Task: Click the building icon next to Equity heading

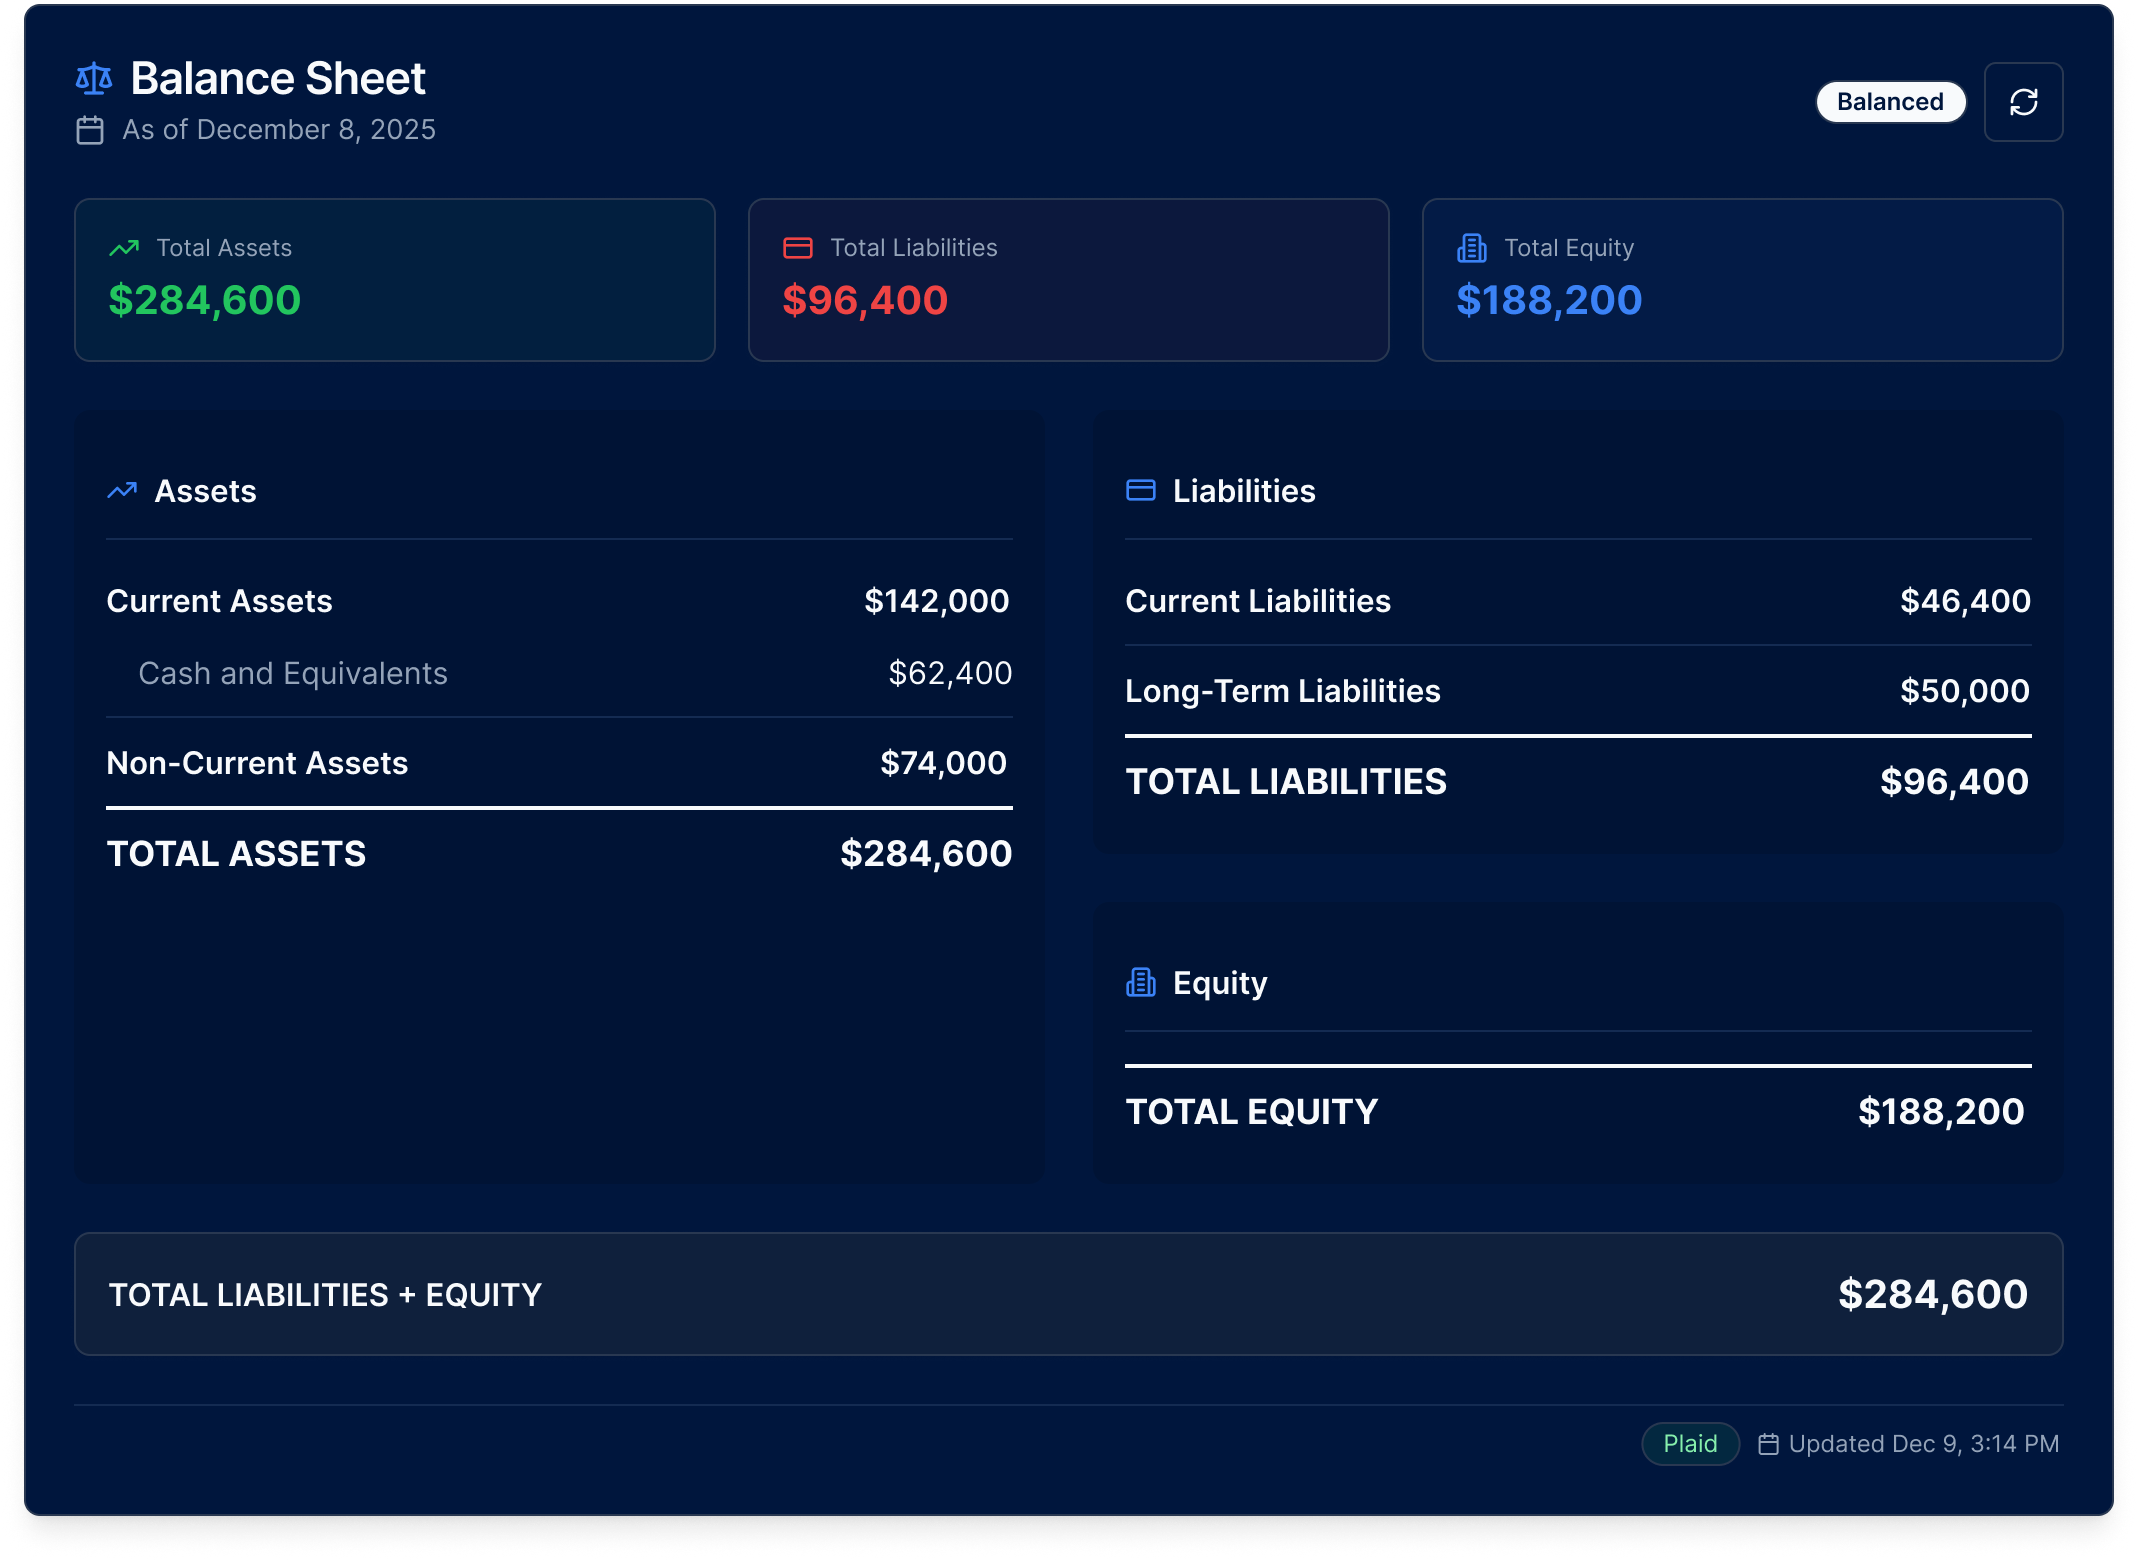Action: [1140, 983]
